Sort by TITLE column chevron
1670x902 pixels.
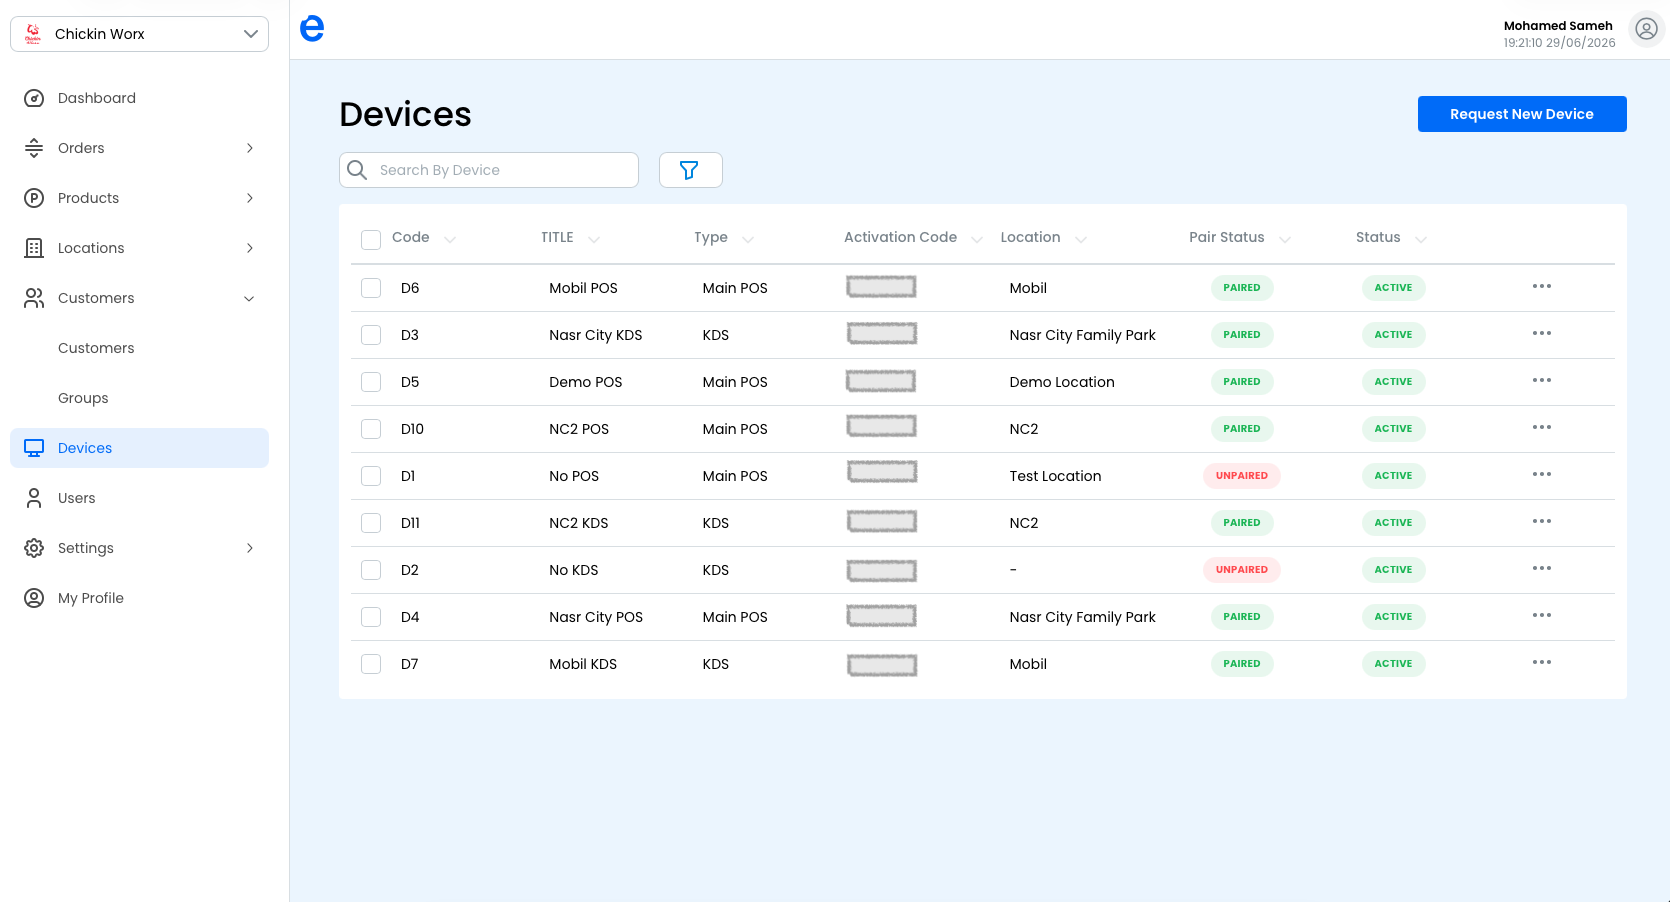tap(594, 239)
